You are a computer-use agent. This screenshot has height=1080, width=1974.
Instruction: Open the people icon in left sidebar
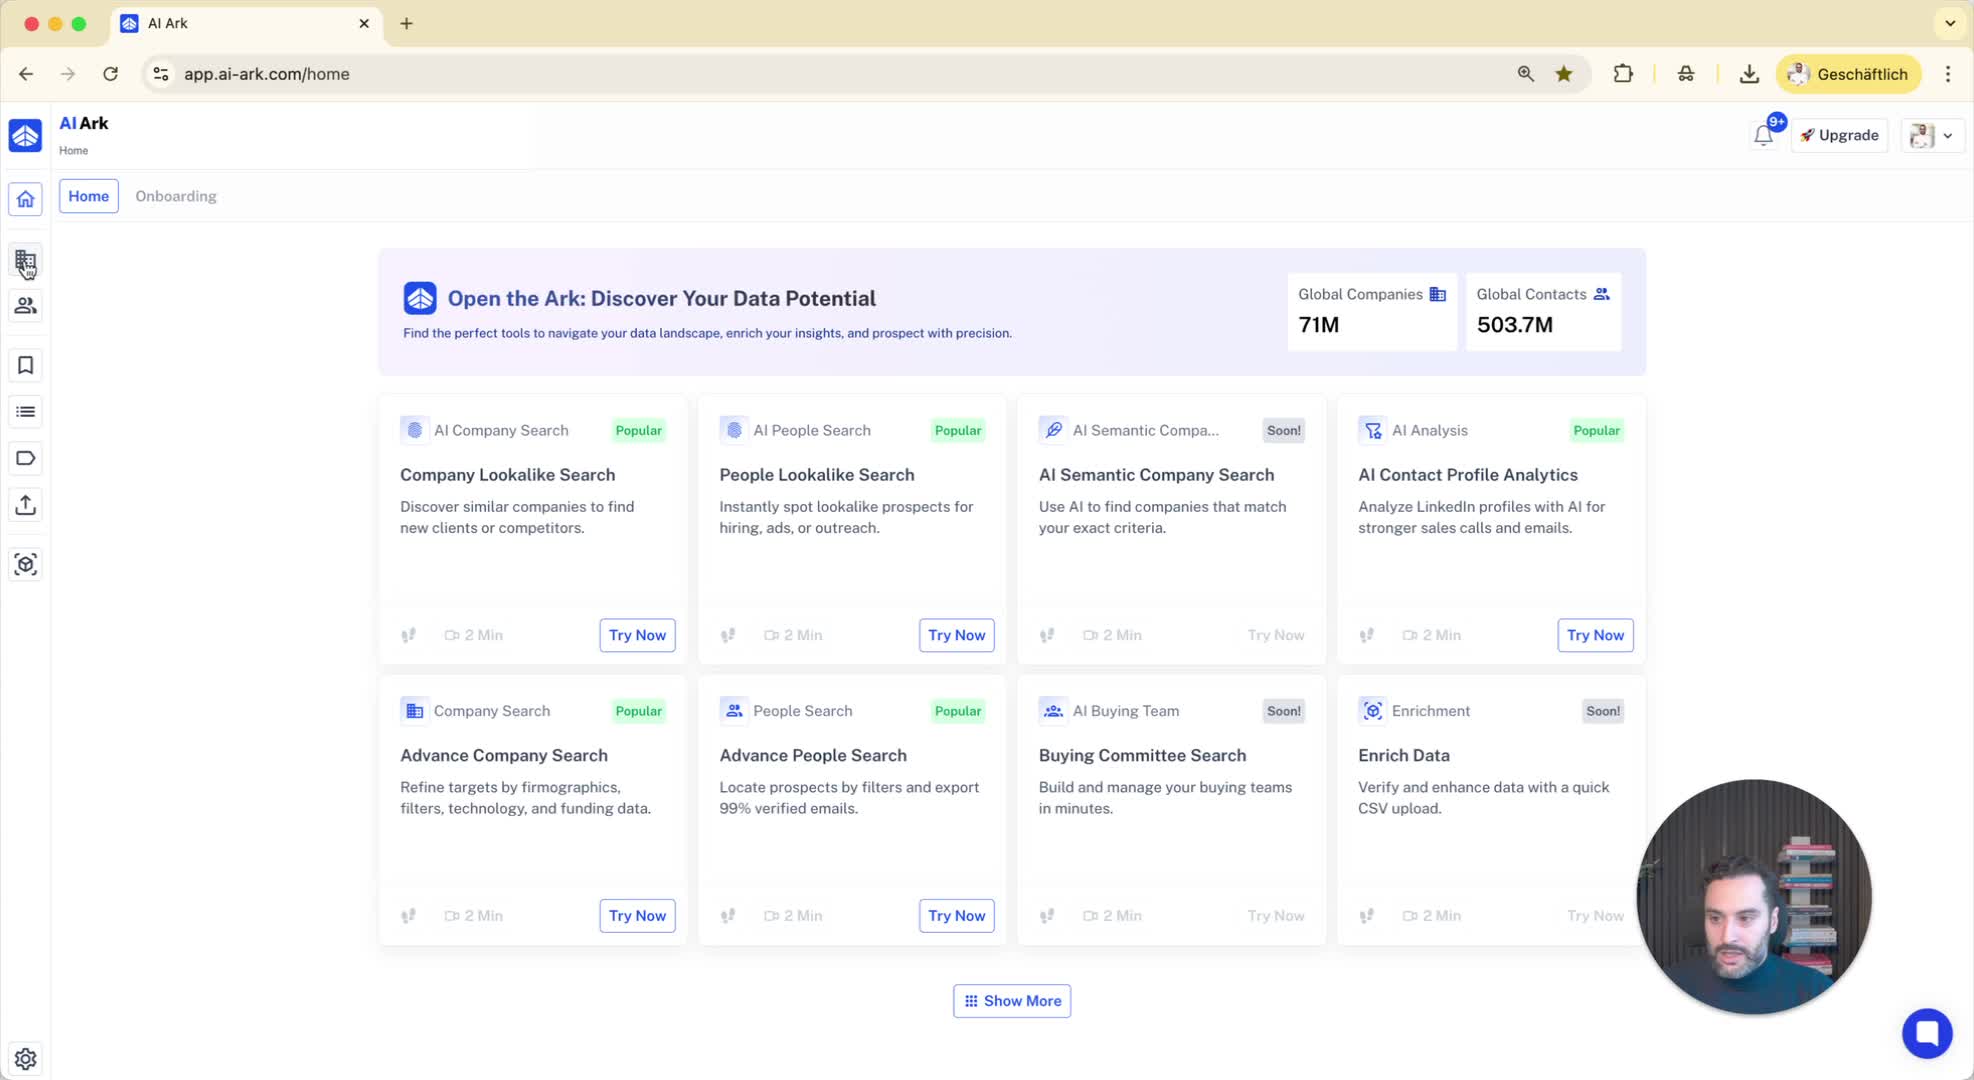pos(25,306)
